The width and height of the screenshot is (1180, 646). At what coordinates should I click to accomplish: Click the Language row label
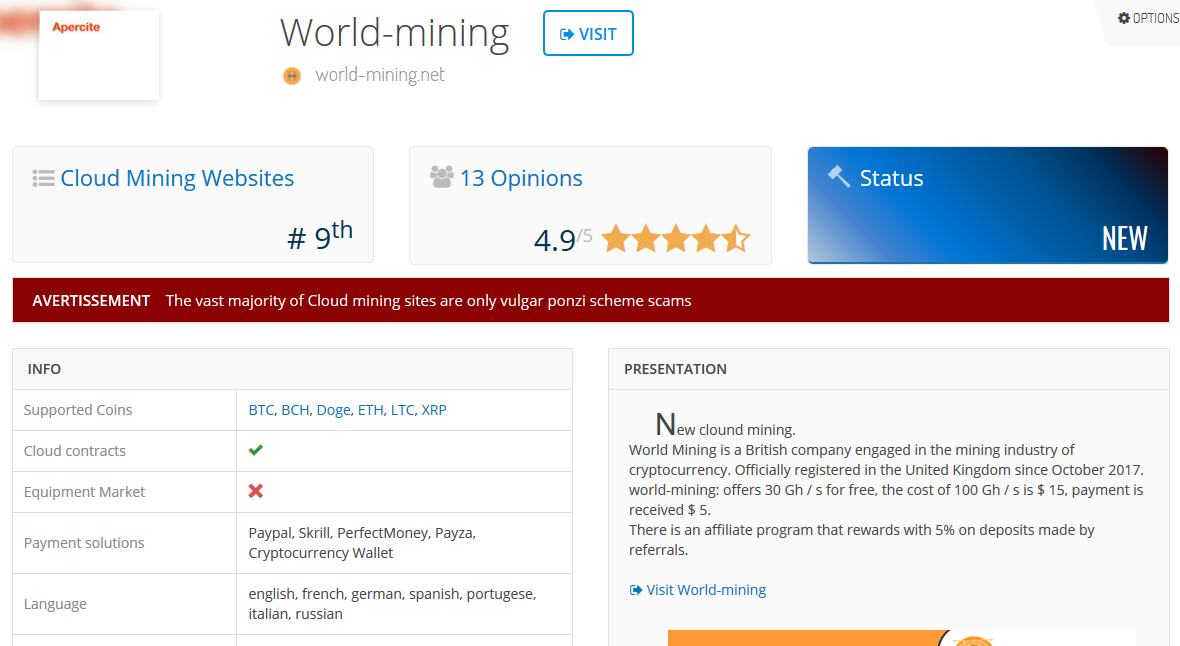point(55,604)
